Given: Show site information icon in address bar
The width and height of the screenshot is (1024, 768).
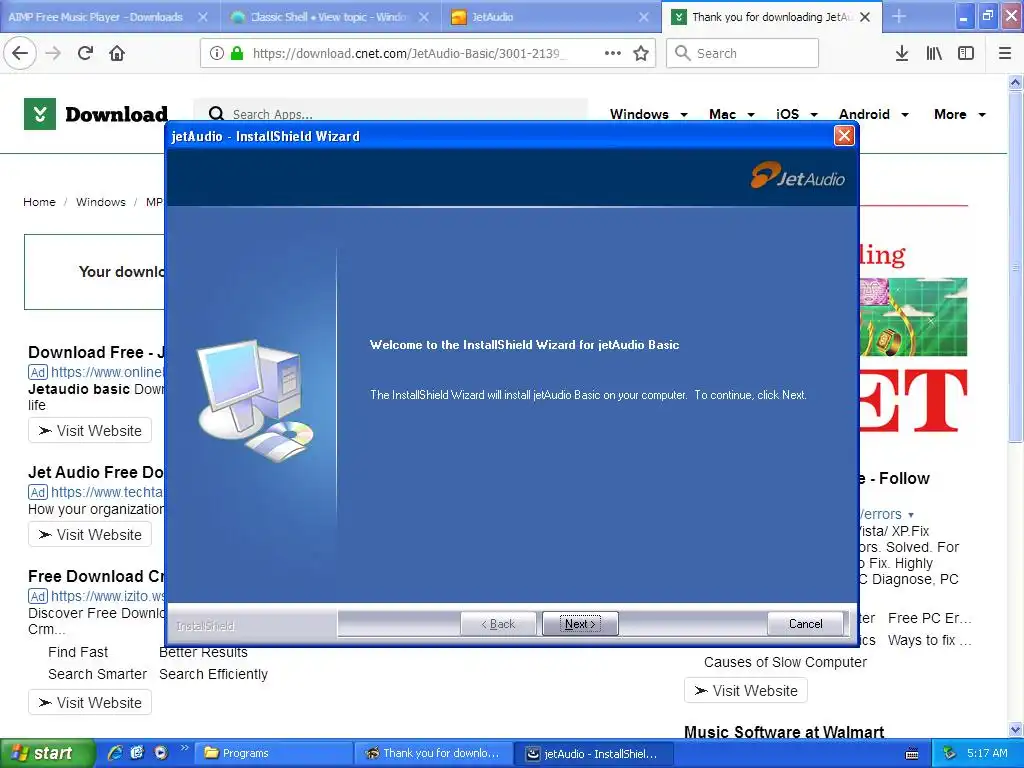Looking at the screenshot, I should 216,53.
